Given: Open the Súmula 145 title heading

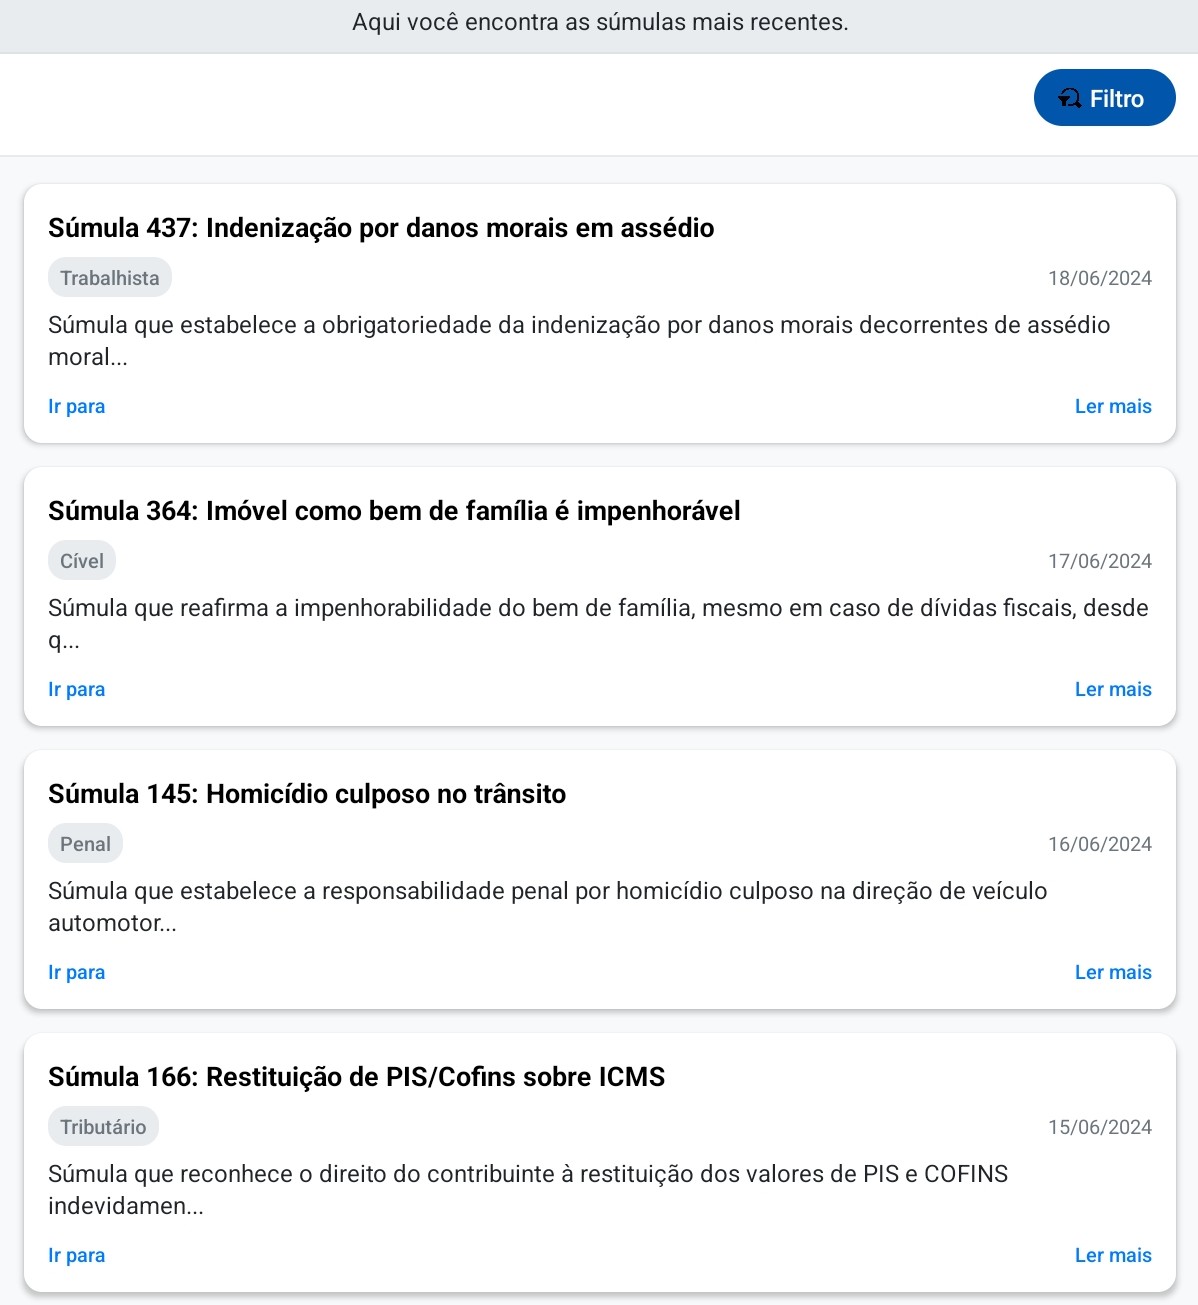Looking at the screenshot, I should pos(307,794).
